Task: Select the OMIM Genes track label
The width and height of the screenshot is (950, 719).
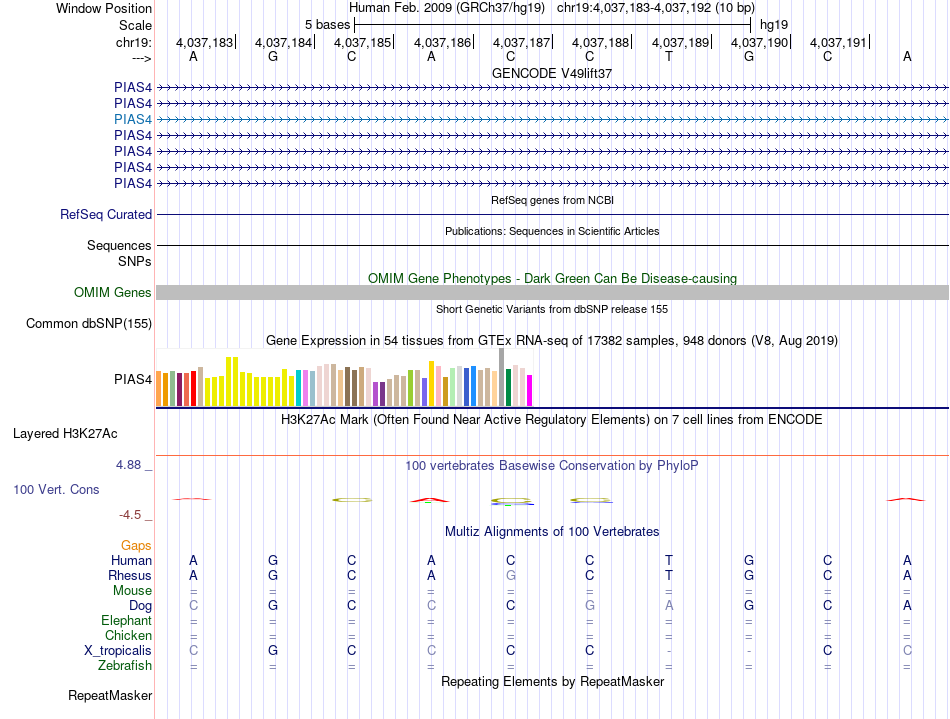Action: (113, 293)
